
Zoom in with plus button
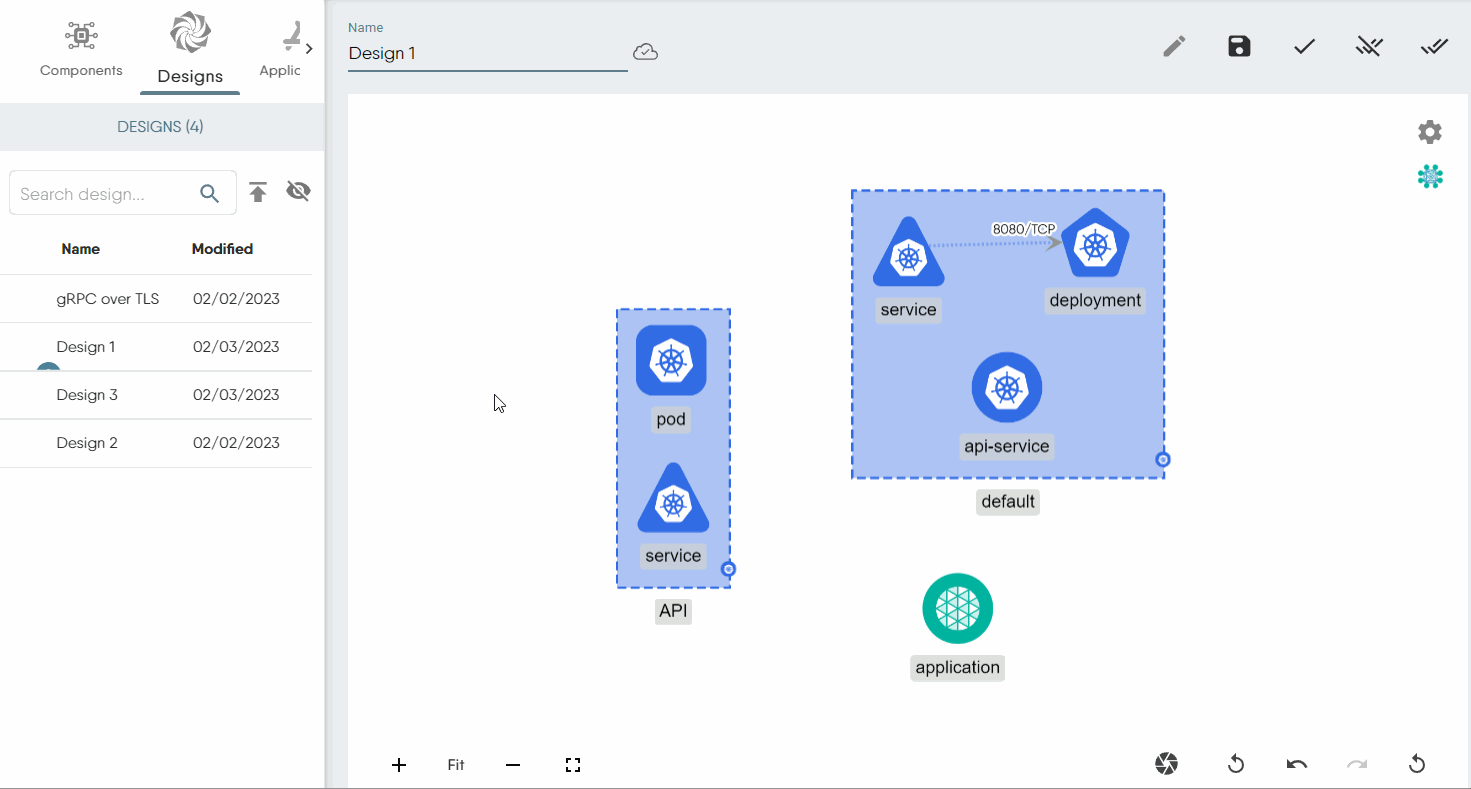click(399, 765)
